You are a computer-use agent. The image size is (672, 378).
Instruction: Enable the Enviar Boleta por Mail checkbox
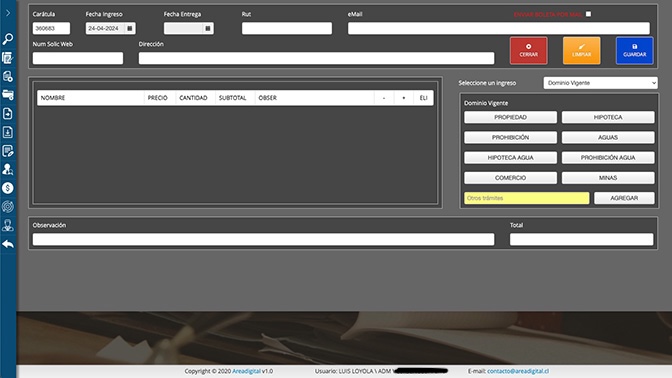point(588,14)
